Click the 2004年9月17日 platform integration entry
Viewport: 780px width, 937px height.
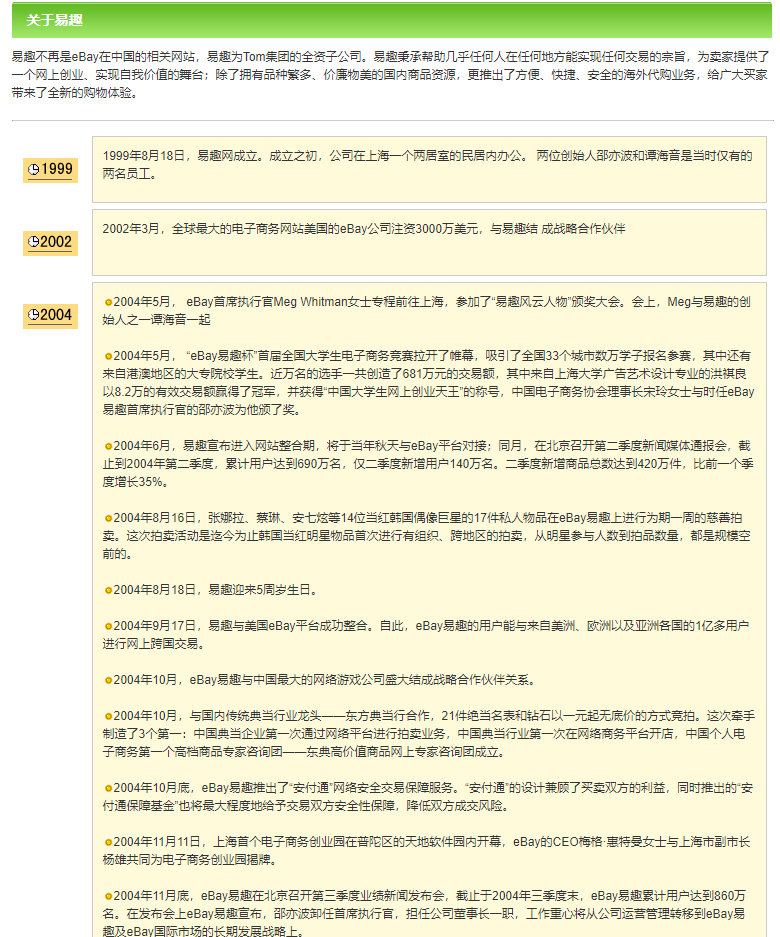[x=426, y=635]
